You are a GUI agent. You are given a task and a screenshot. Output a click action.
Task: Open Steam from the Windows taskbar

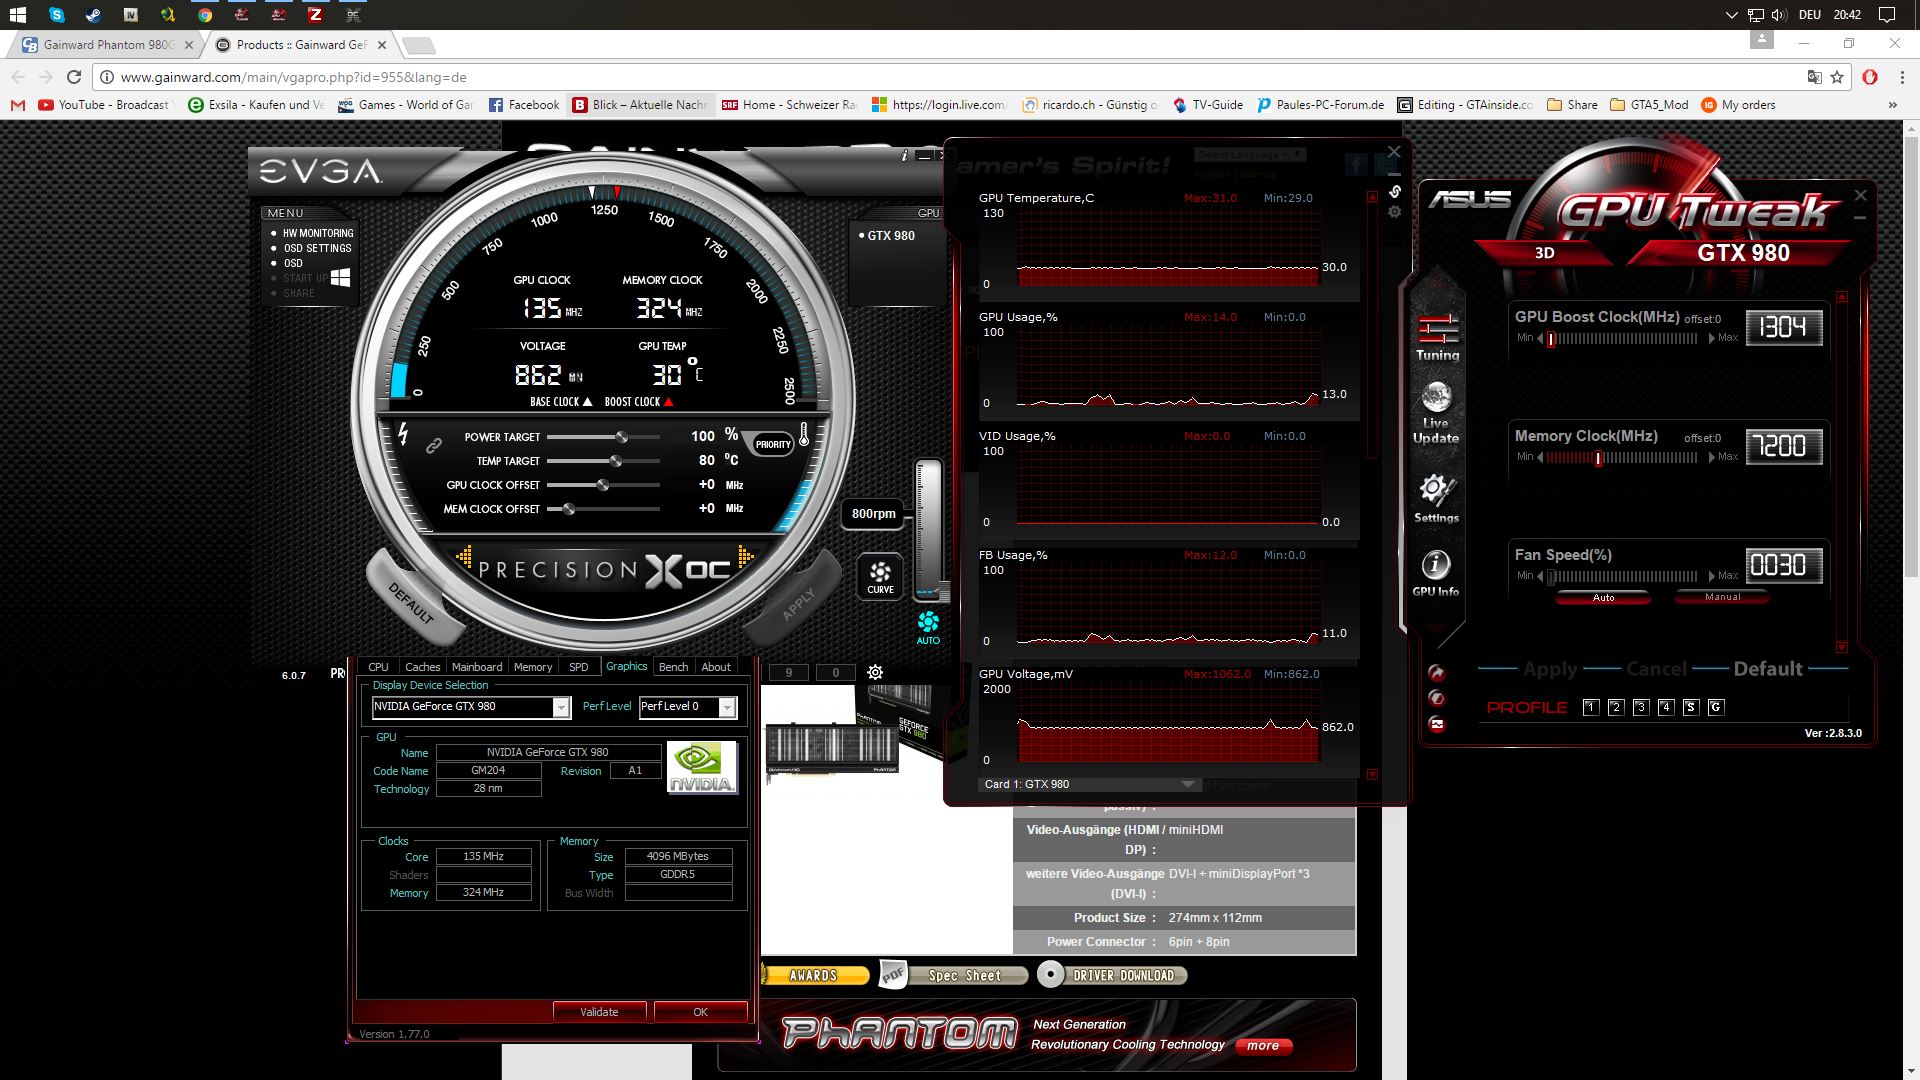93,15
